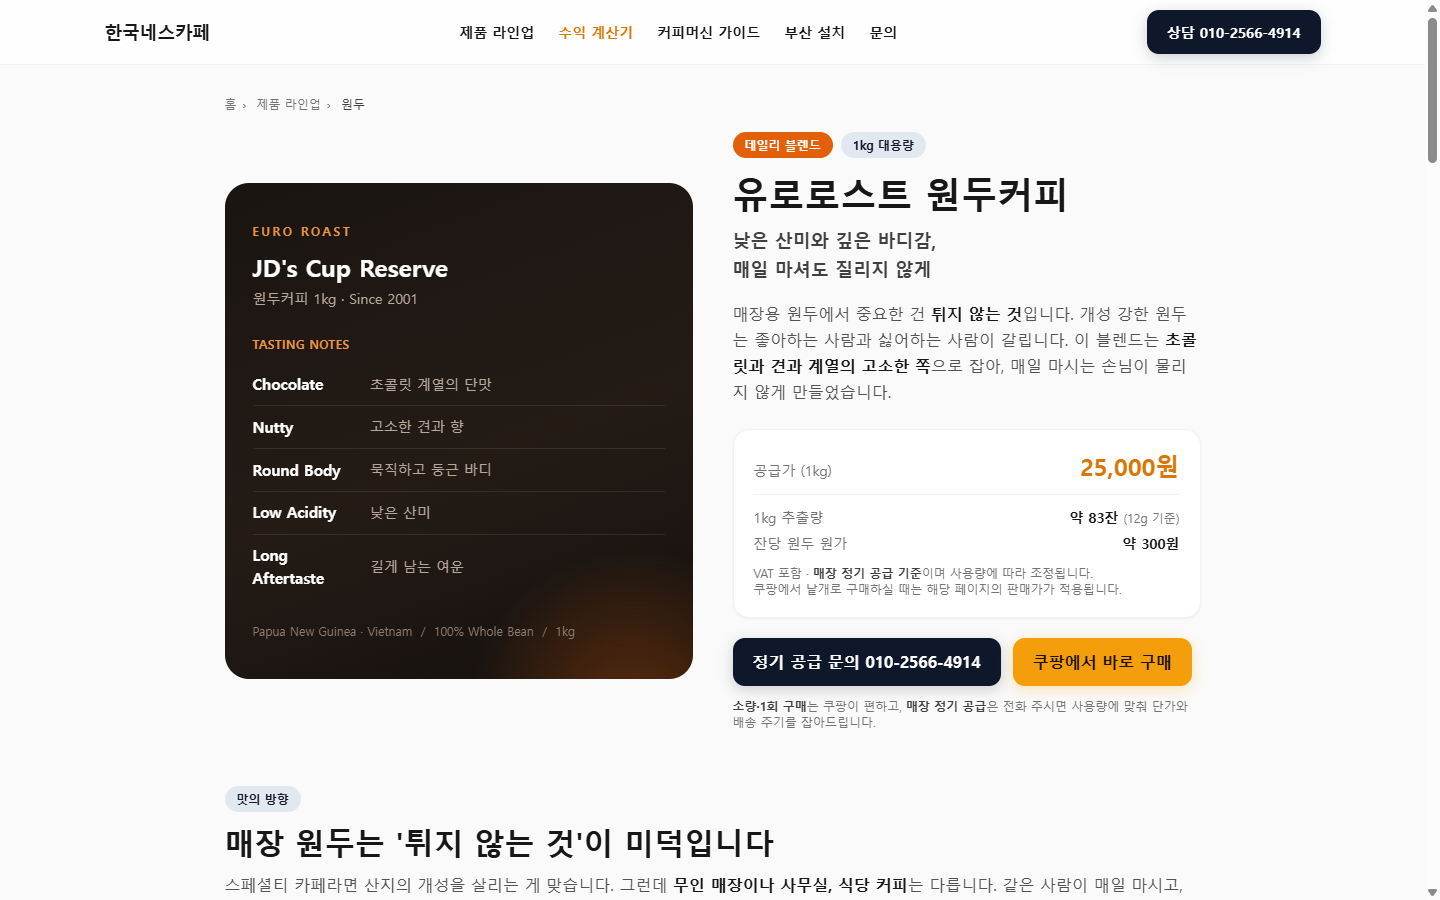1440x900 pixels.
Task: Click the 맛의 방향 section tag
Action: tap(263, 799)
